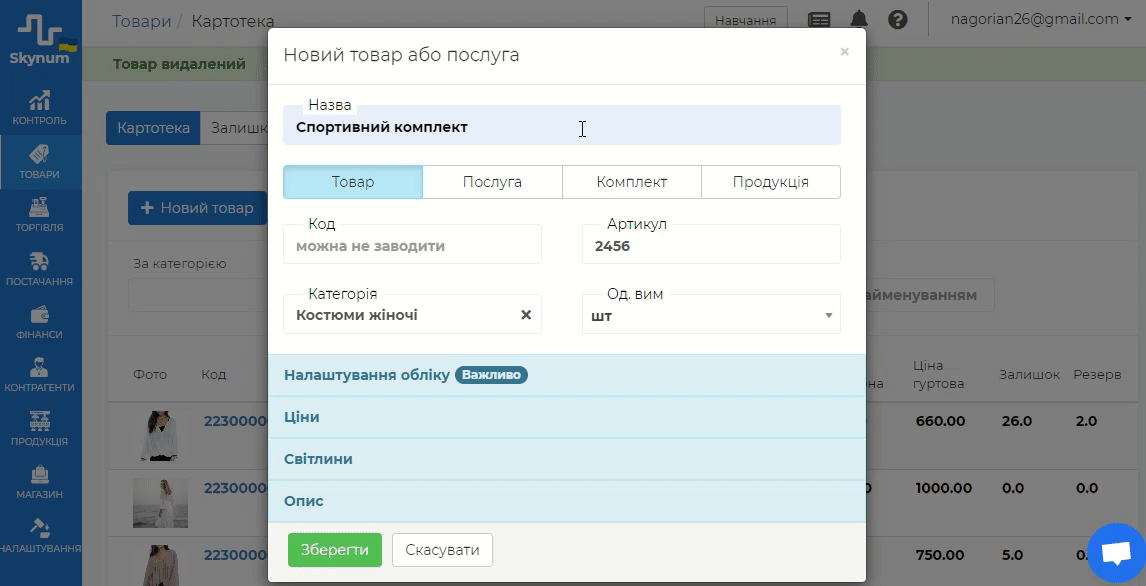
Task: Choose the Продукція type option
Action: click(x=770, y=182)
